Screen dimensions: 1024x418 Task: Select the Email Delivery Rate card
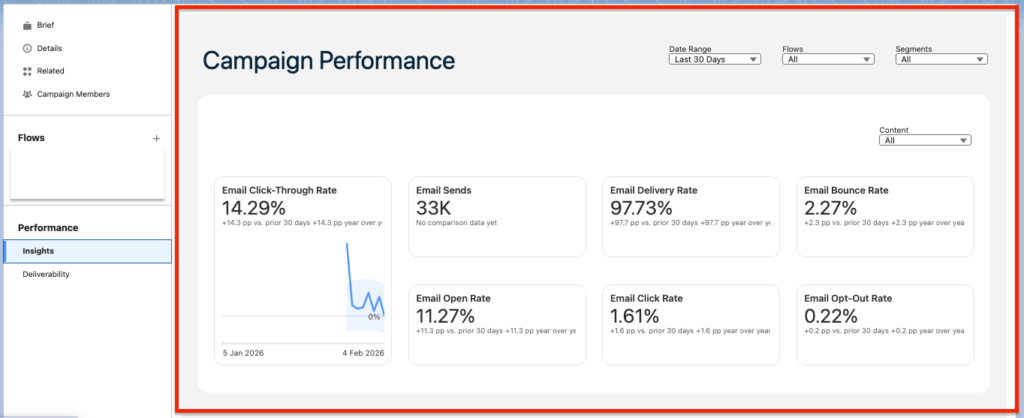[688, 216]
